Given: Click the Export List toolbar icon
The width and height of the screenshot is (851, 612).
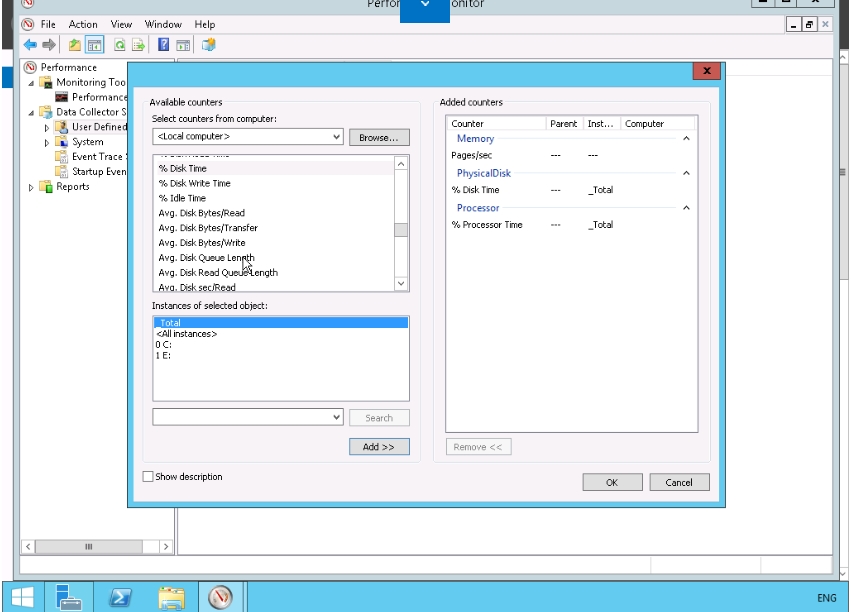Looking at the screenshot, I should click(x=138, y=45).
